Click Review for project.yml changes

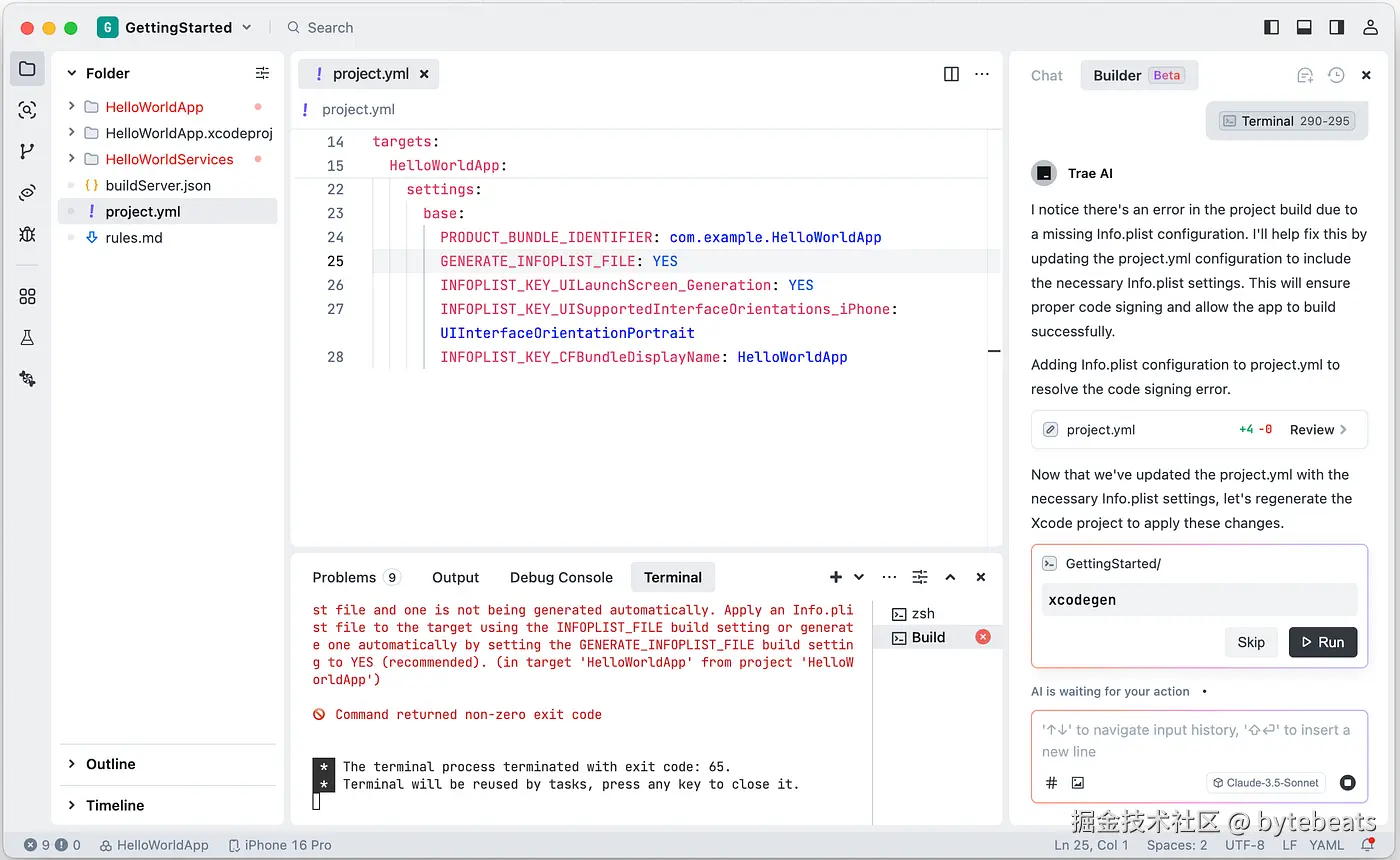point(1318,430)
